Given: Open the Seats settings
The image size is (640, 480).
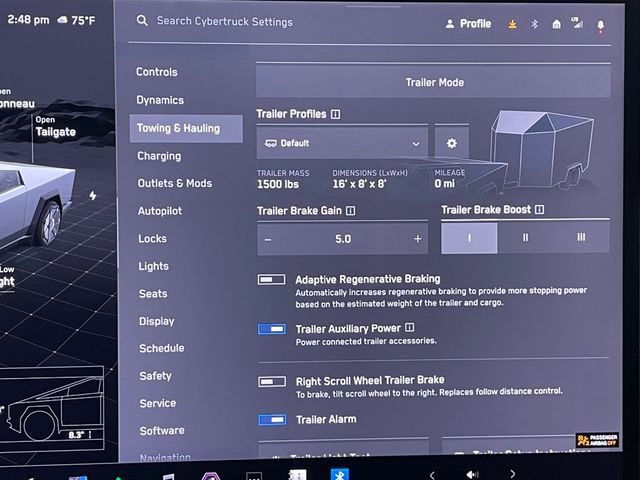Looking at the screenshot, I should (153, 293).
